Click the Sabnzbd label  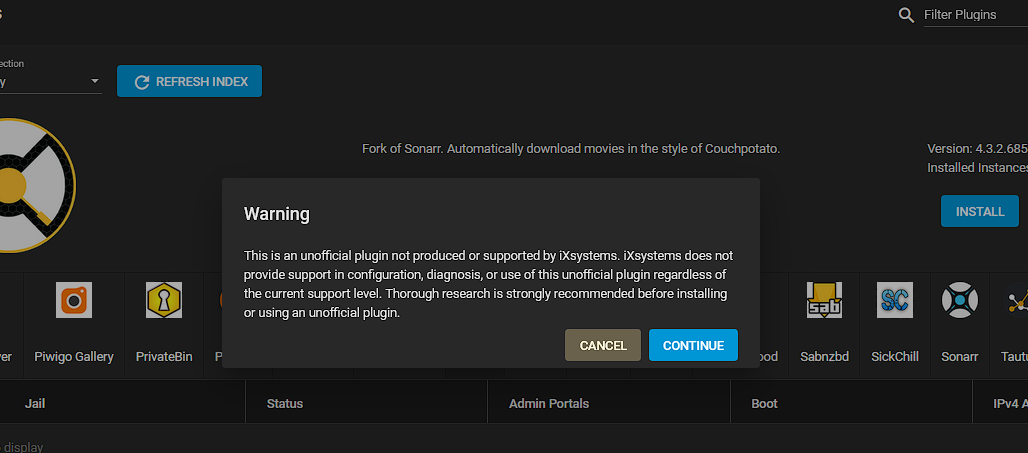pyautogui.click(x=825, y=357)
